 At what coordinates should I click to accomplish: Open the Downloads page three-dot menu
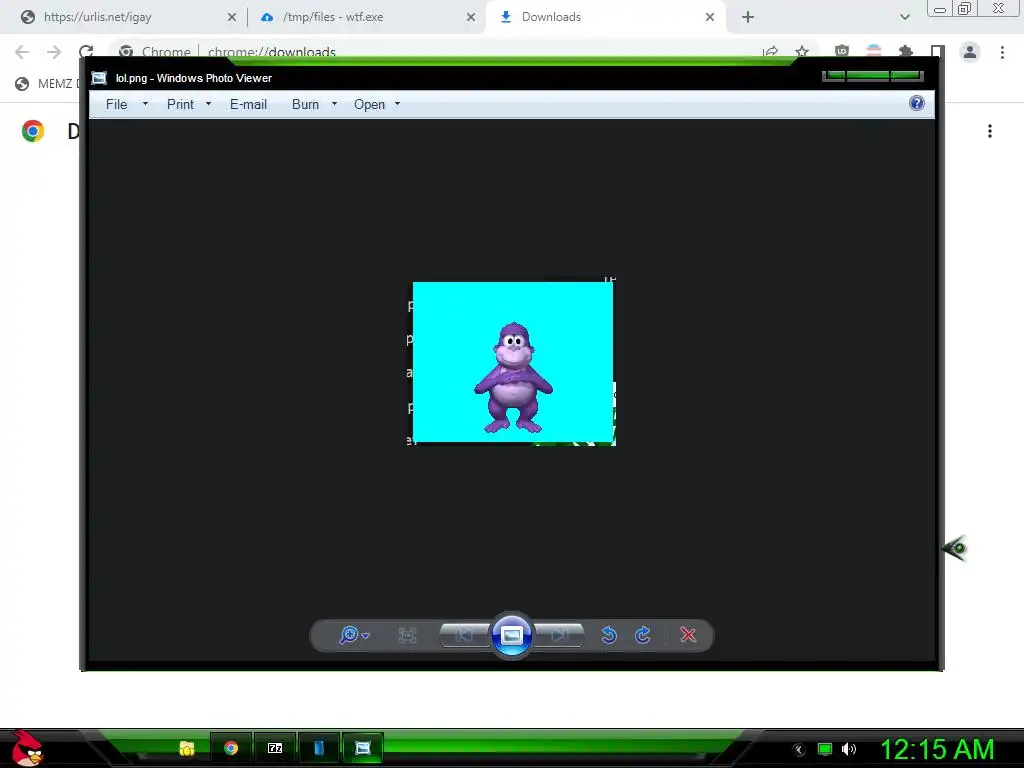[990, 131]
